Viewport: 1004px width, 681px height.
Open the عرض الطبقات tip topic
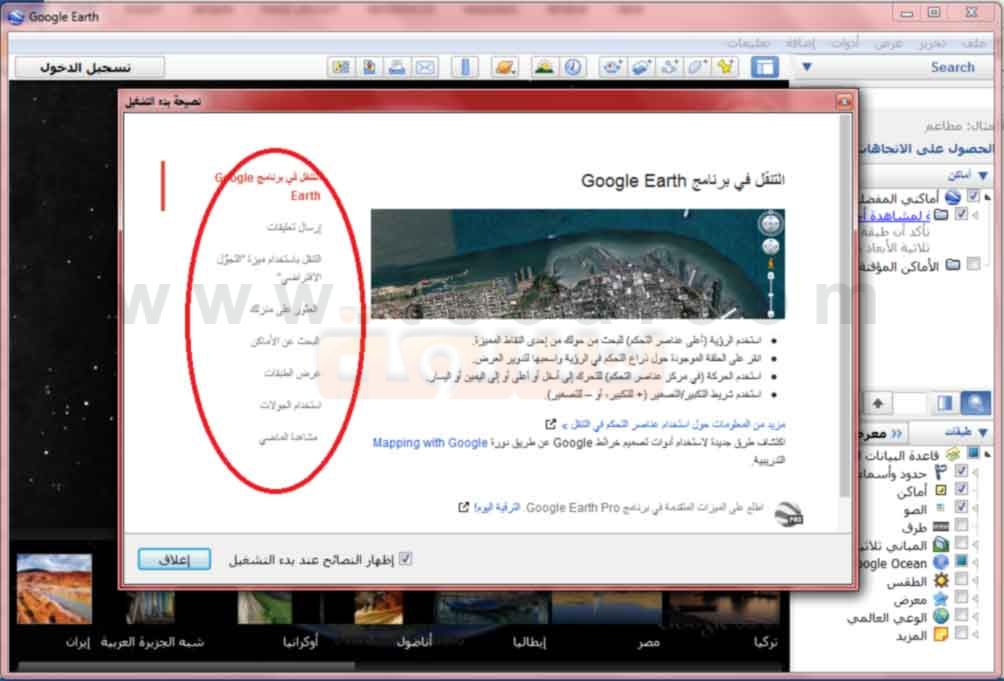click(292, 373)
